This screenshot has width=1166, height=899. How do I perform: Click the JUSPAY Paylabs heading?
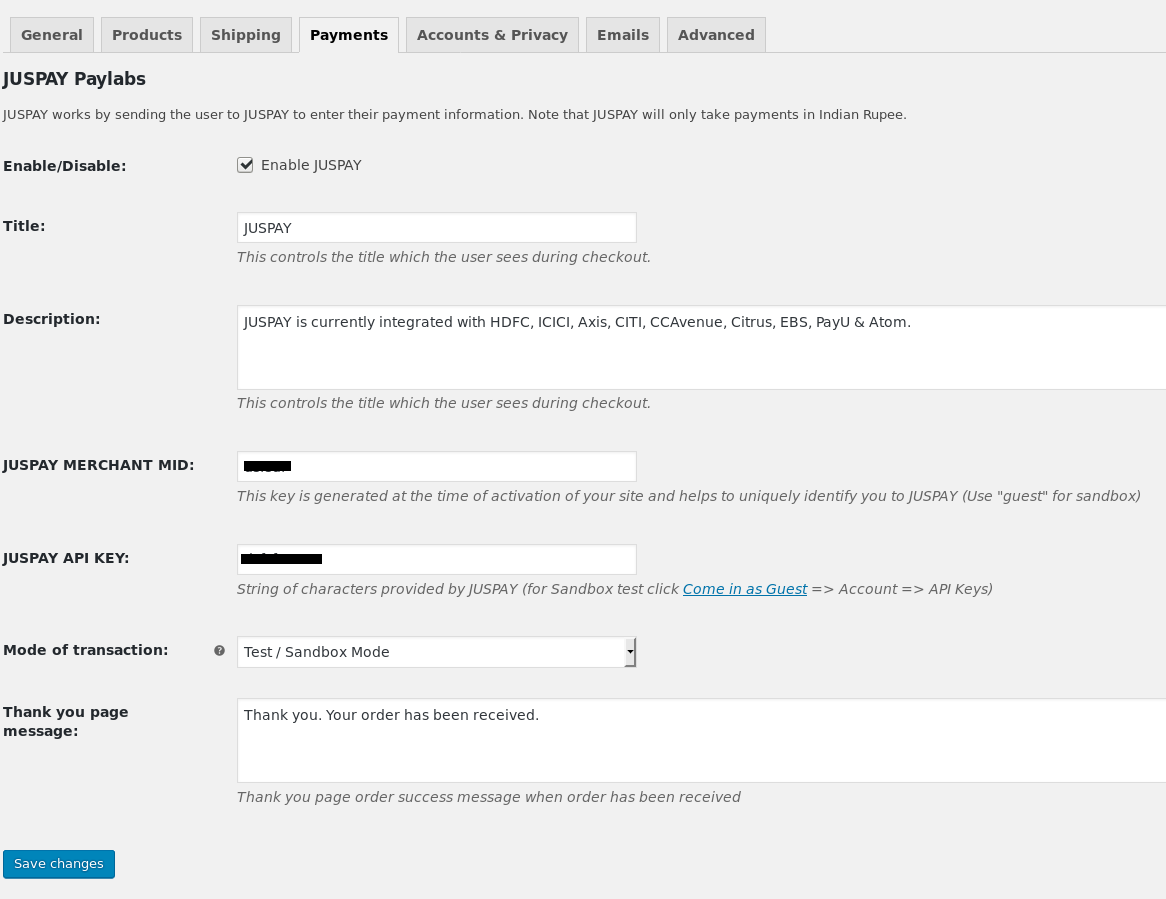[74, 79]
